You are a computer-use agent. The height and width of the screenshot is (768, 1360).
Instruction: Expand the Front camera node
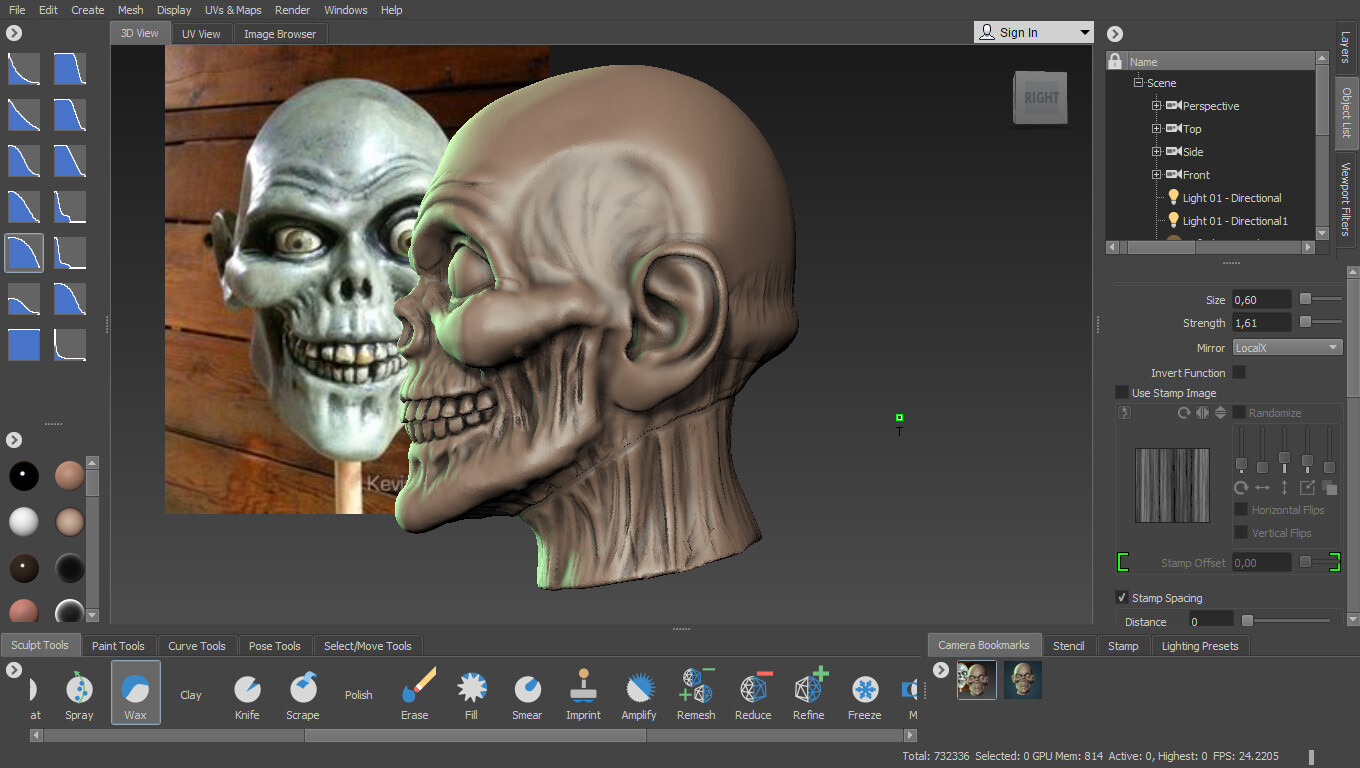coord(1157,175)
